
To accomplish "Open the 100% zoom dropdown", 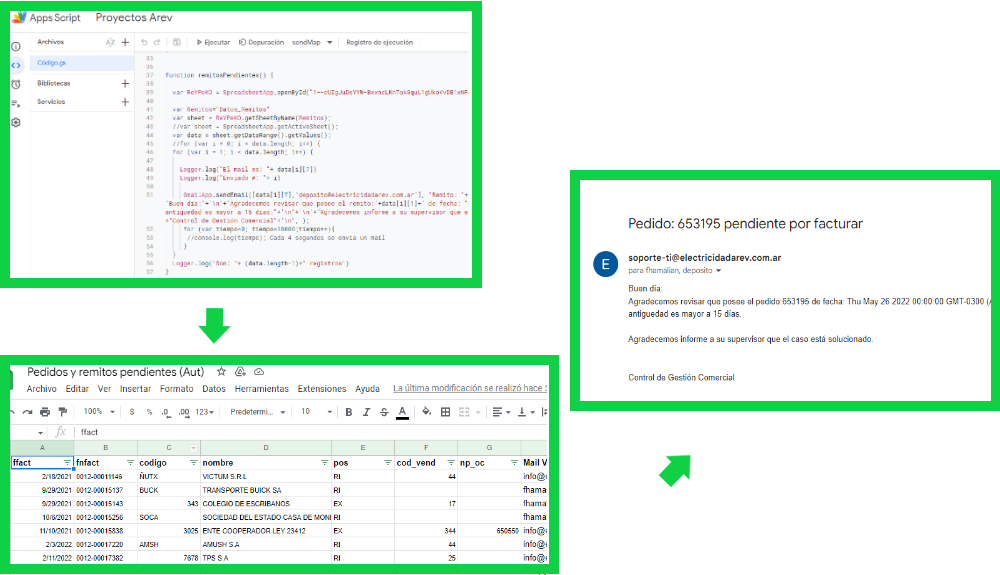I will pyautogui.click(x=99, y=412).
